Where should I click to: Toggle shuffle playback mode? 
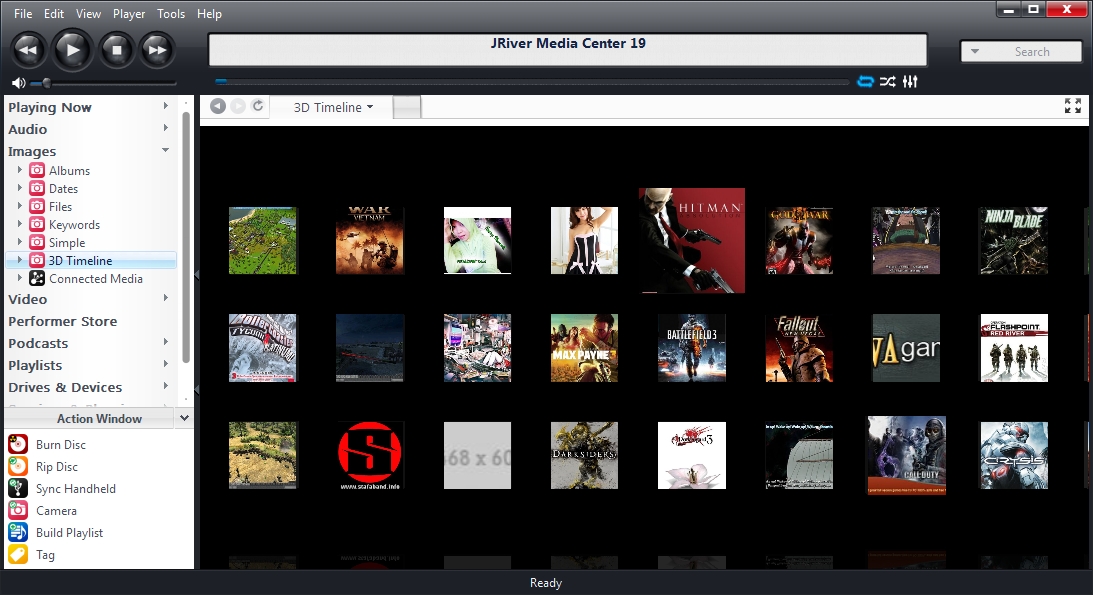pyautogui.click(x=887, y=82)
